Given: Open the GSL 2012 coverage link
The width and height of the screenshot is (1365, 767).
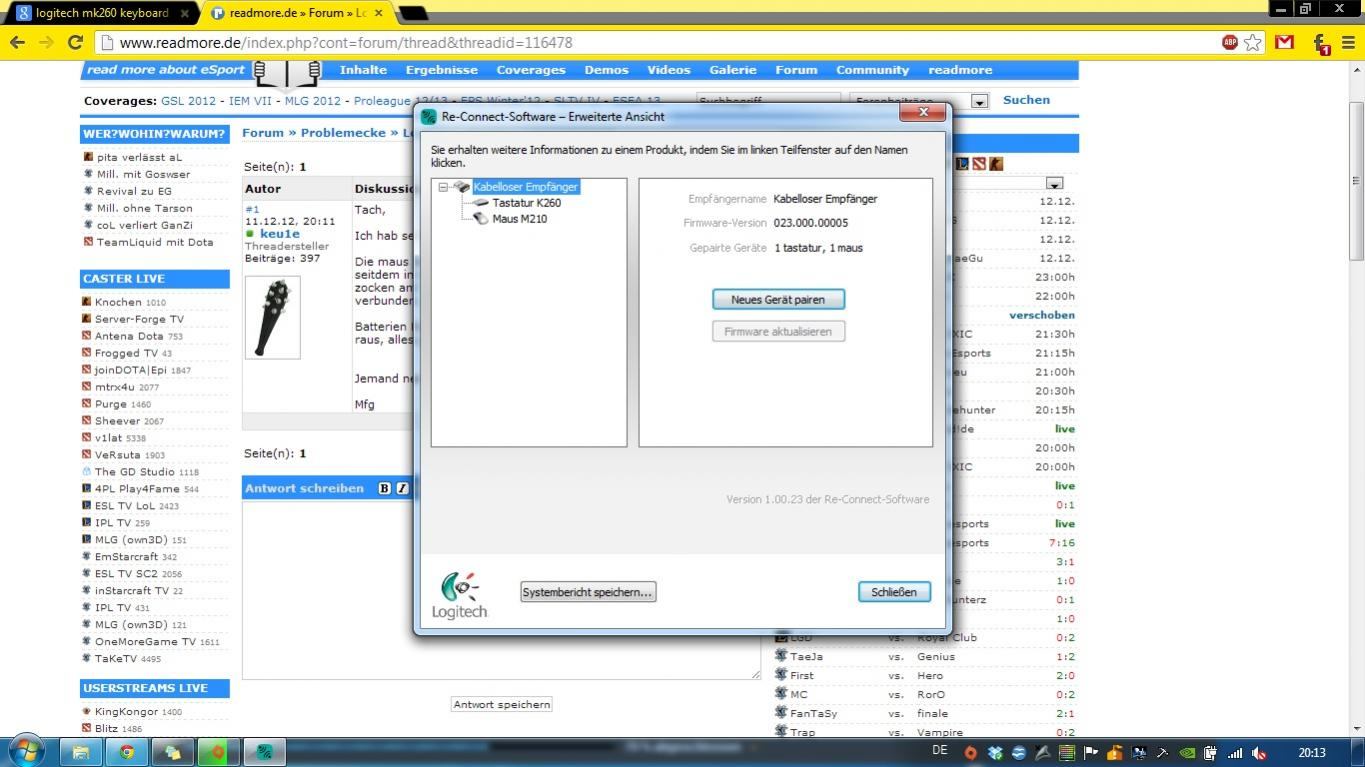Looking at the screenshot, I should [x=188, y=101].
